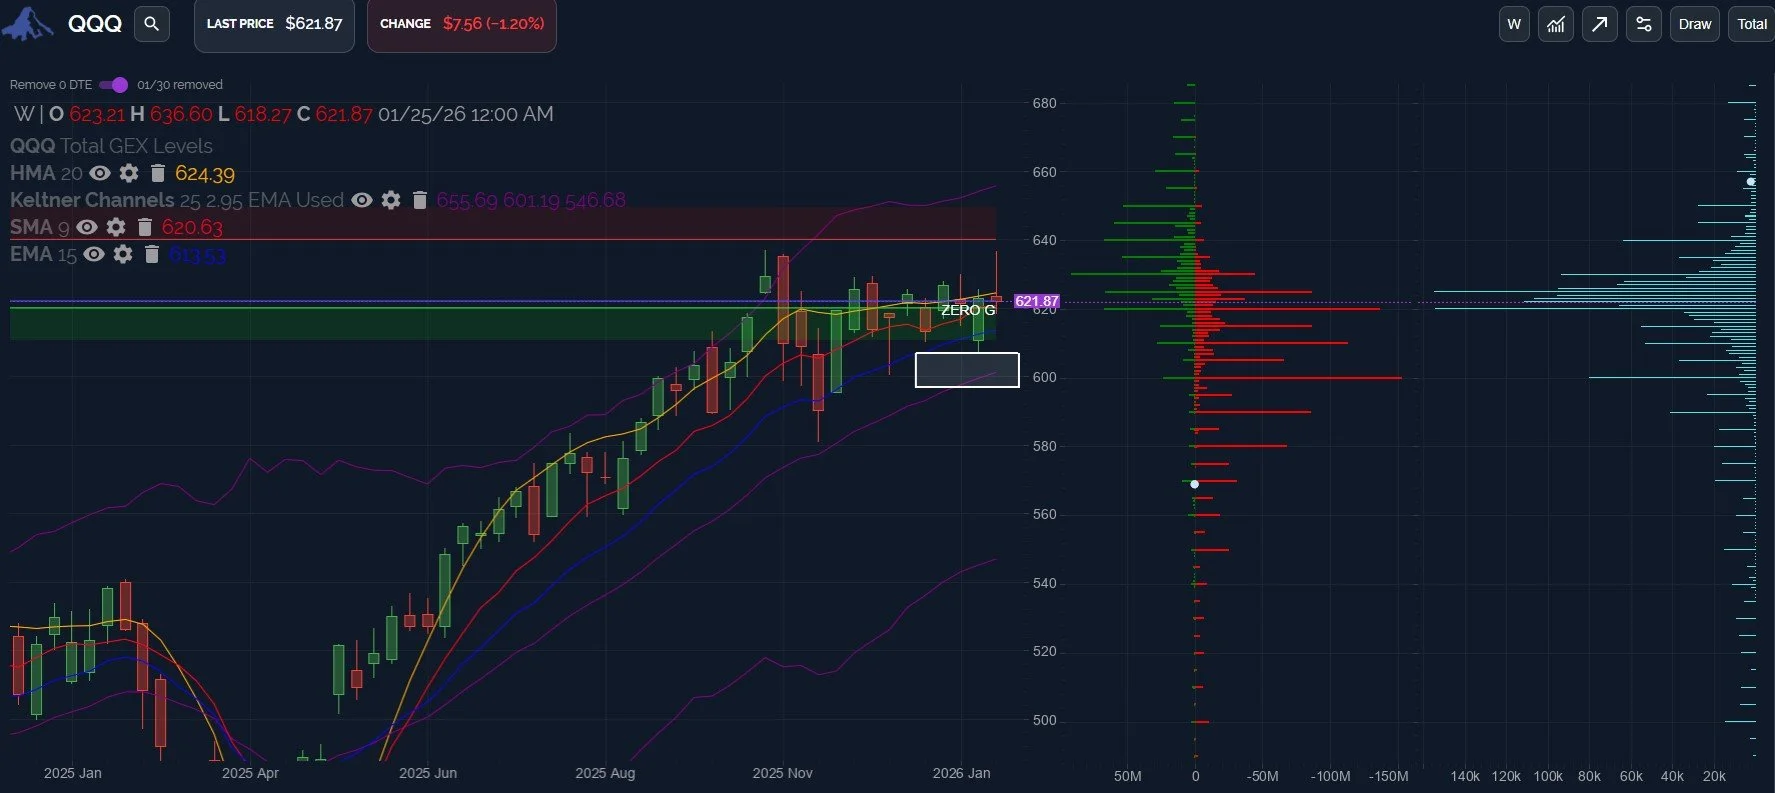
Task: Open settings gear for Keltner Channels
Action: point(391,200)
